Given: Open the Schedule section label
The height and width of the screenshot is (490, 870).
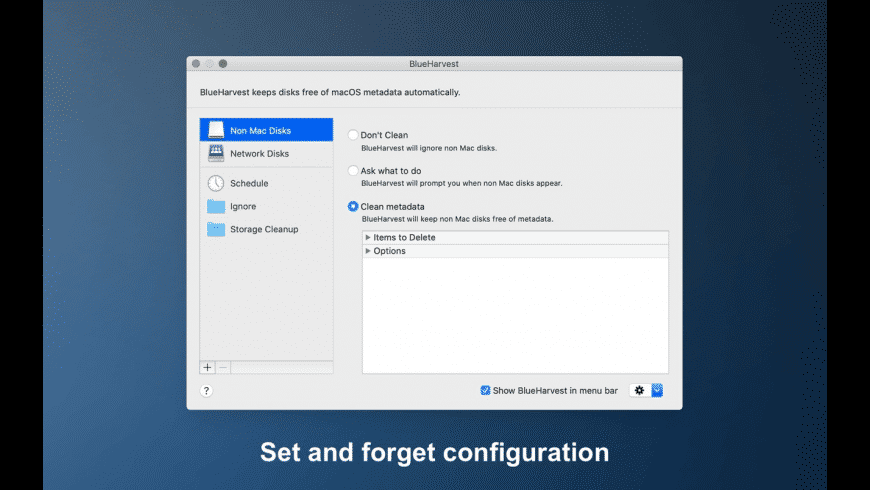Looking at the screenshot, I should click(x=249, y=183).
